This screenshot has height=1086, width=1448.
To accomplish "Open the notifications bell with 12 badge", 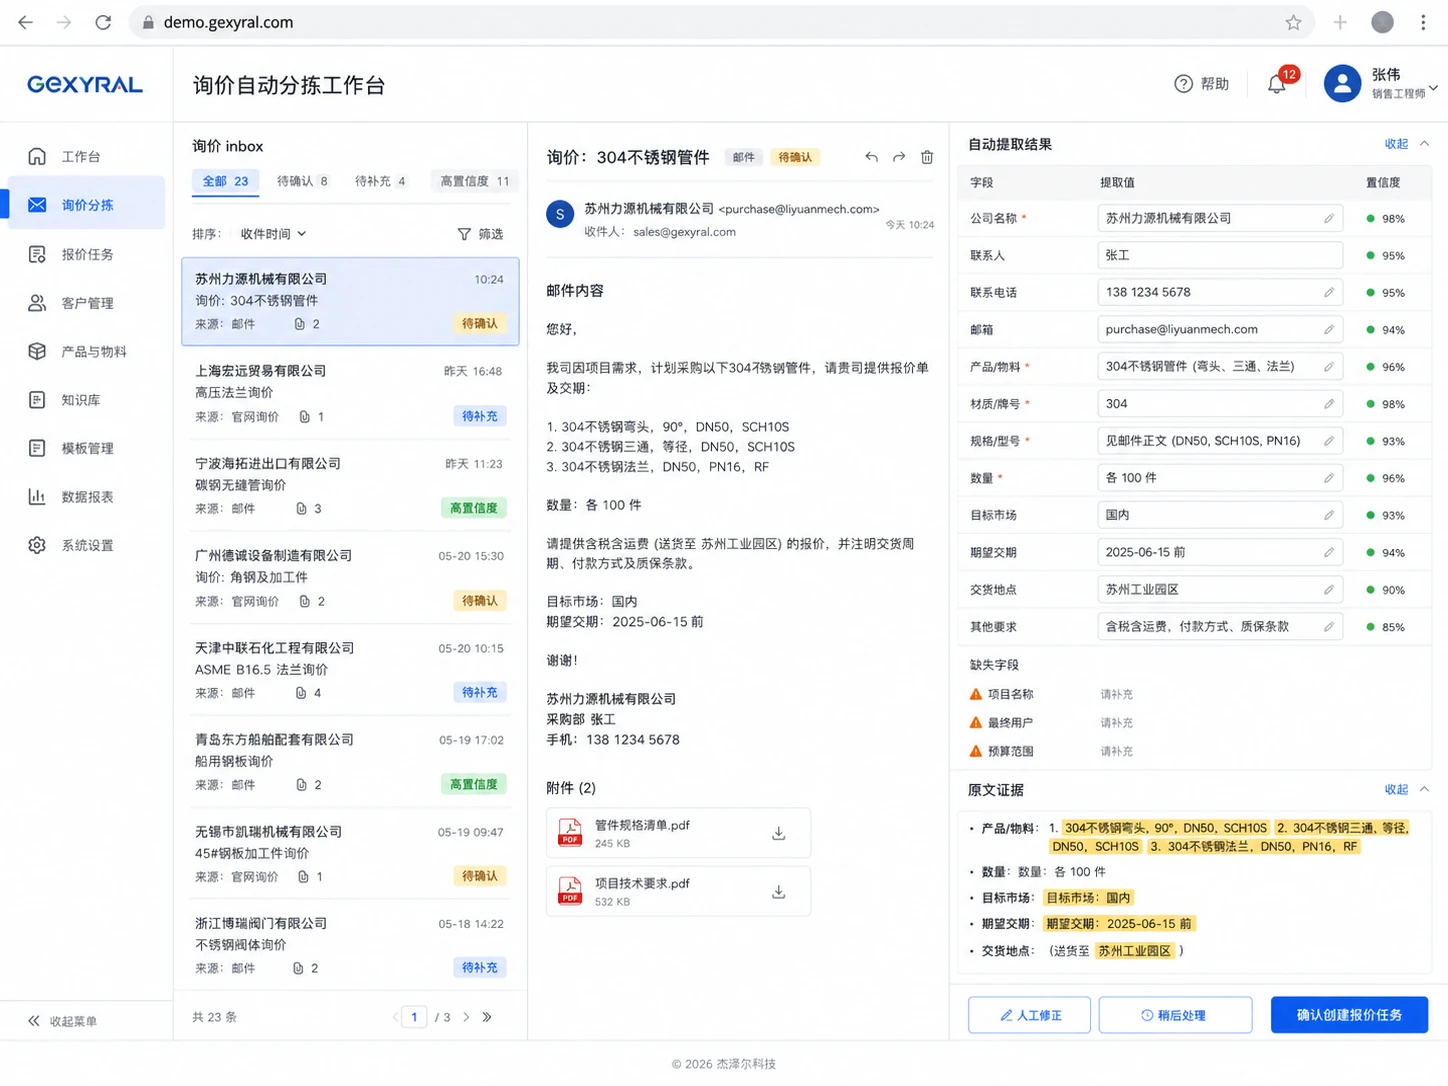I will (1277, 84).
